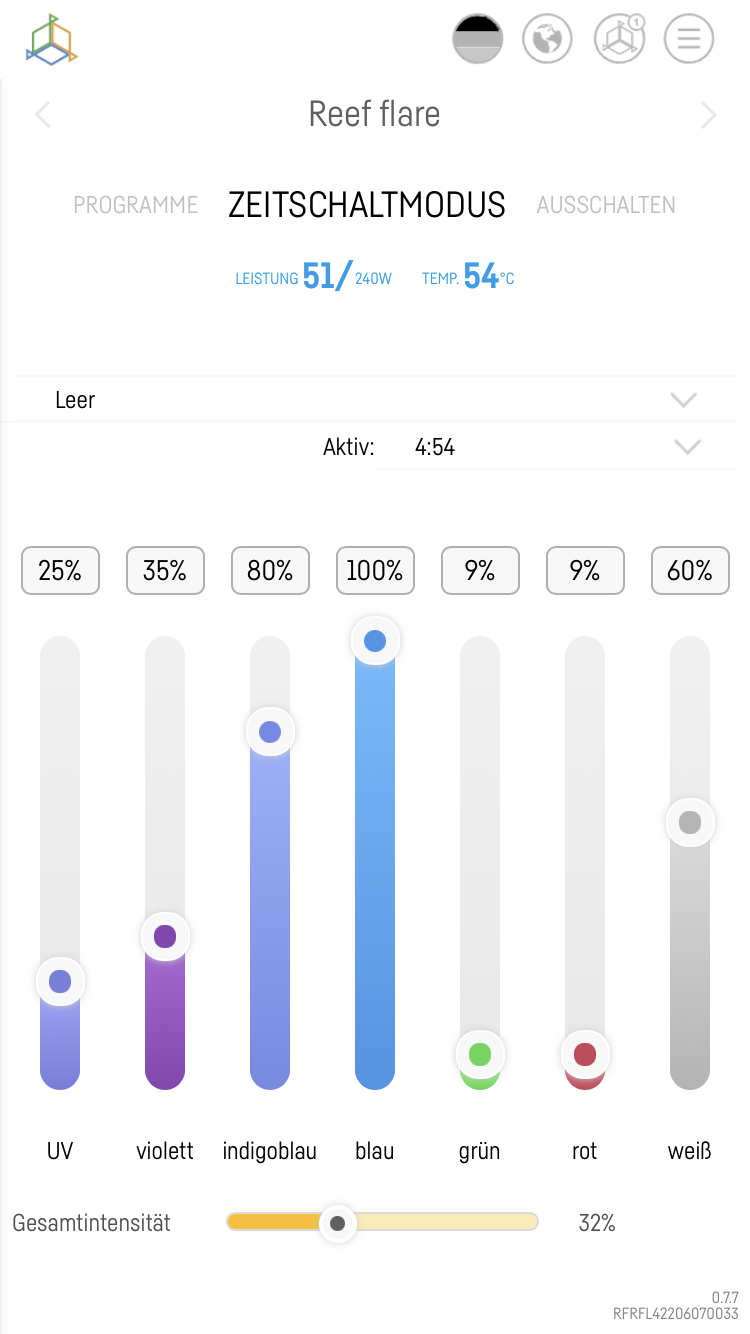Click the weiß 60% value field
This screenshot has width=750, height=1334.
point(690,571)
